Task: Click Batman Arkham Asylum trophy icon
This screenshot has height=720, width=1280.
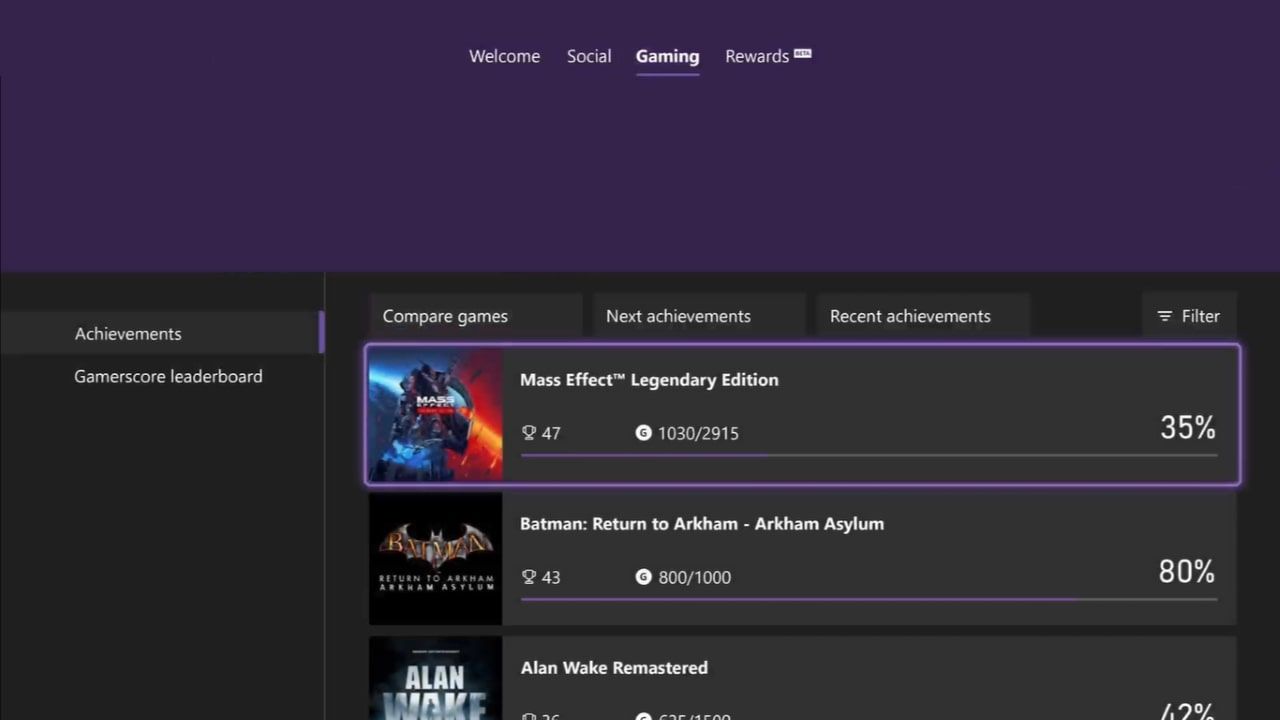Action: (529, 577)
